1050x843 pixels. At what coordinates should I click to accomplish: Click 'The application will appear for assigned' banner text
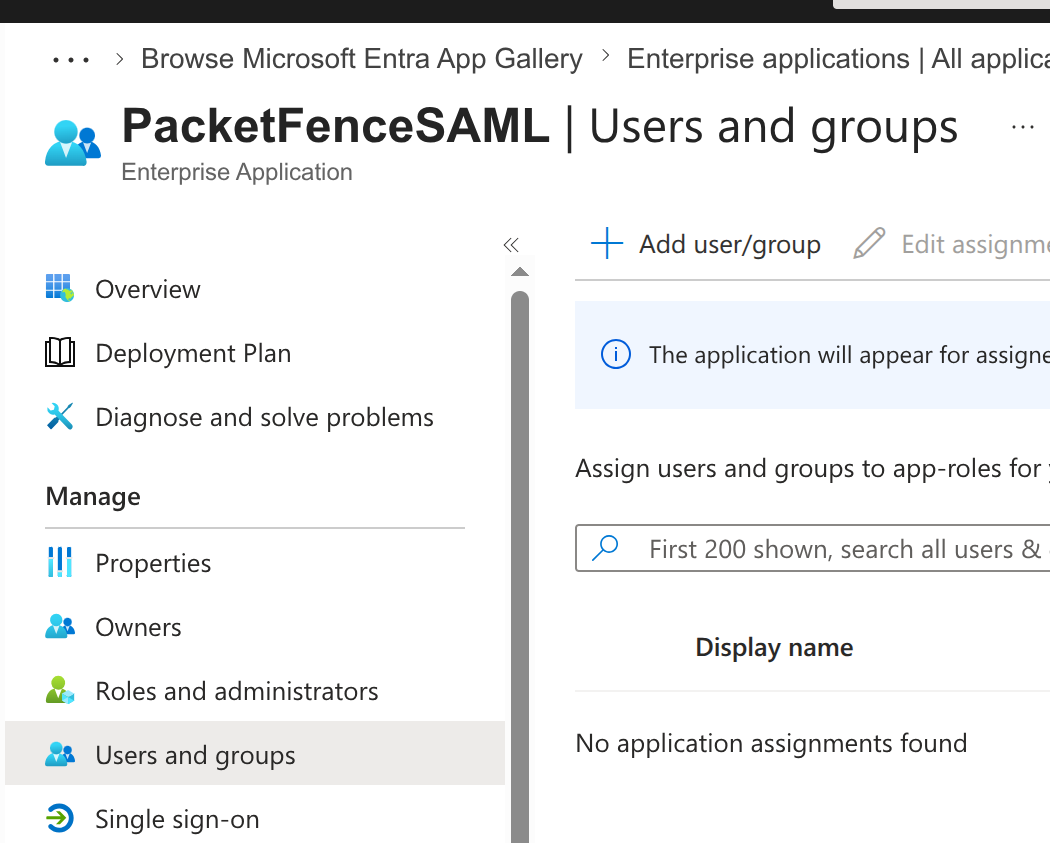click(849, 355)
